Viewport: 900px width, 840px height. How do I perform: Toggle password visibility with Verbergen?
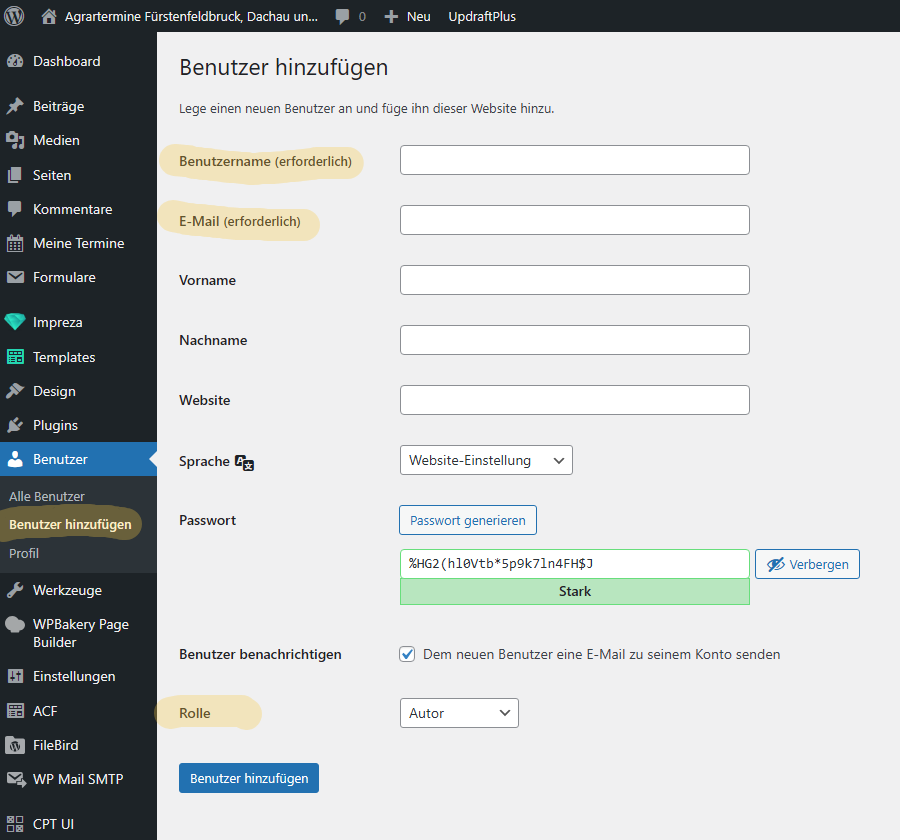tap(807, 564)
